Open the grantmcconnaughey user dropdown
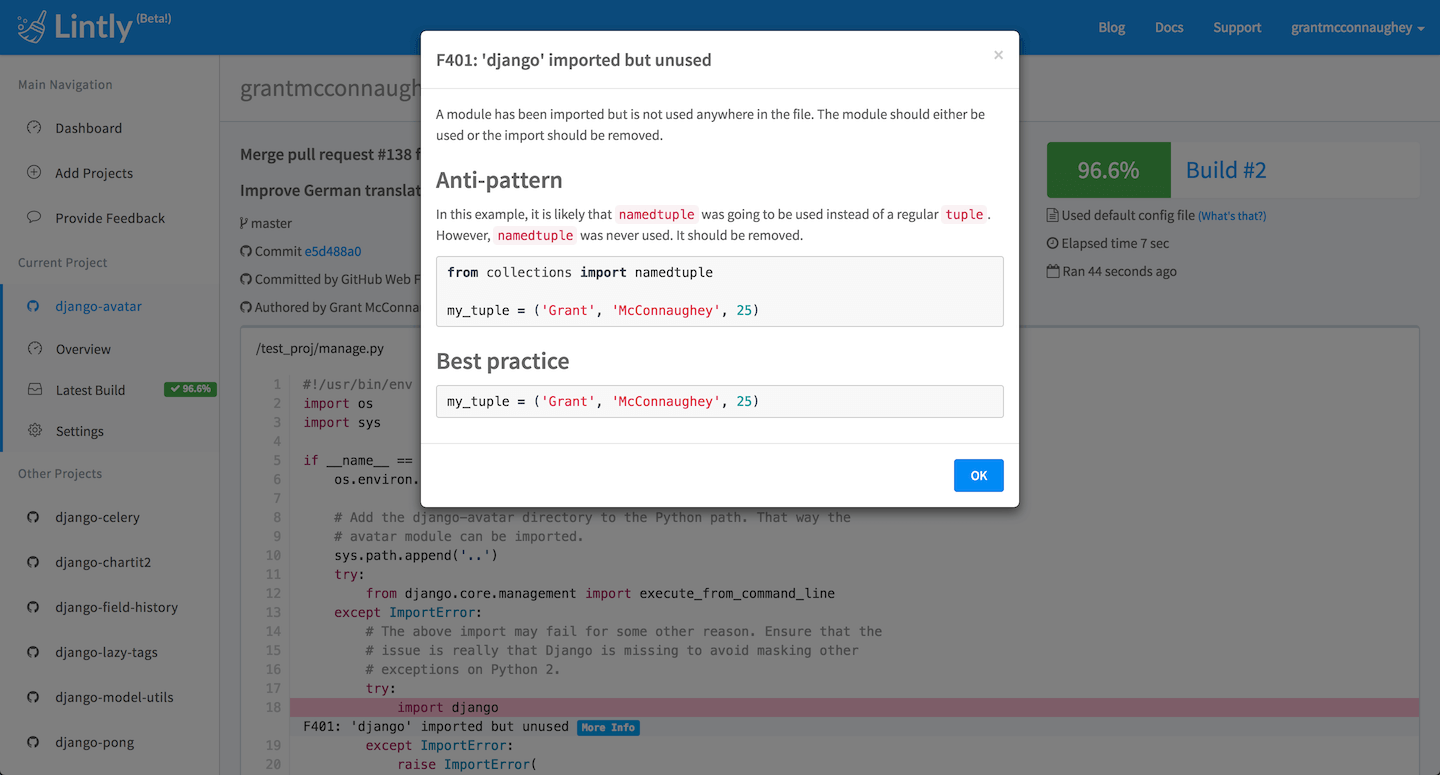 [x=1357, y=28]
